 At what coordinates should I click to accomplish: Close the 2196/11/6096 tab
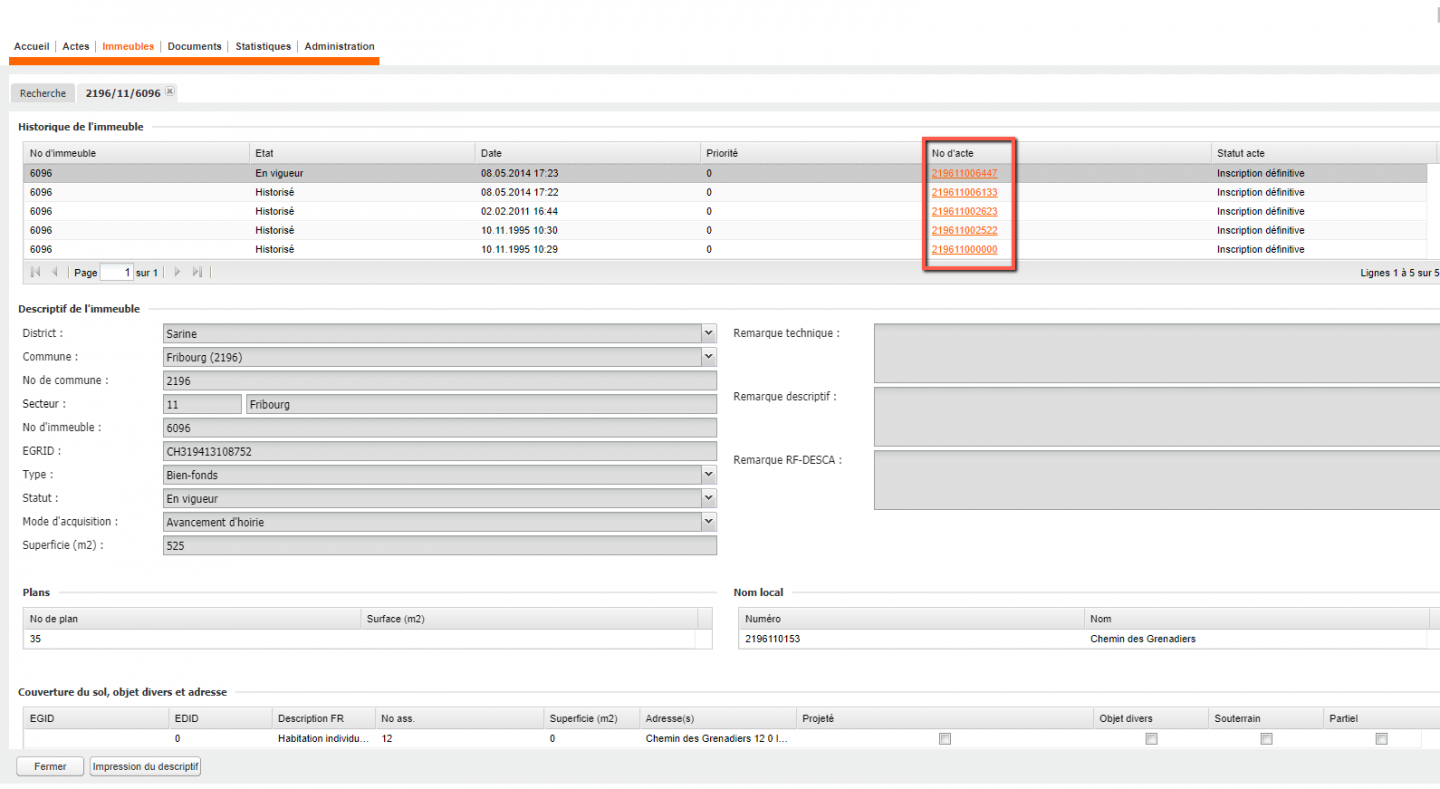[x=170, y=92]
